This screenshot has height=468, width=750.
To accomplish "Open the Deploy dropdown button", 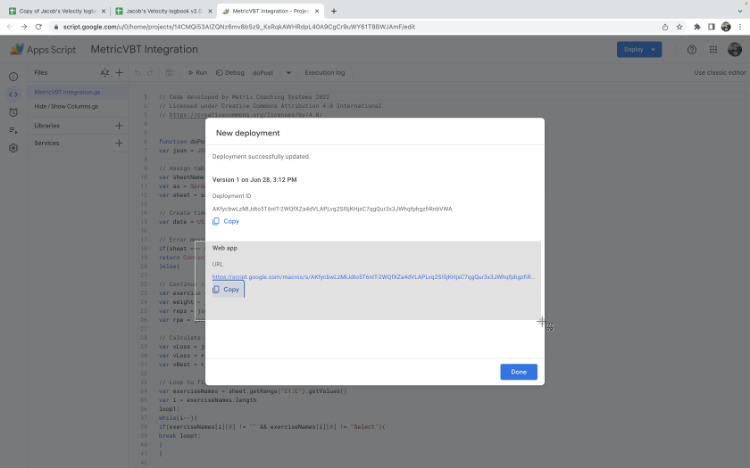I will point(639,49).
